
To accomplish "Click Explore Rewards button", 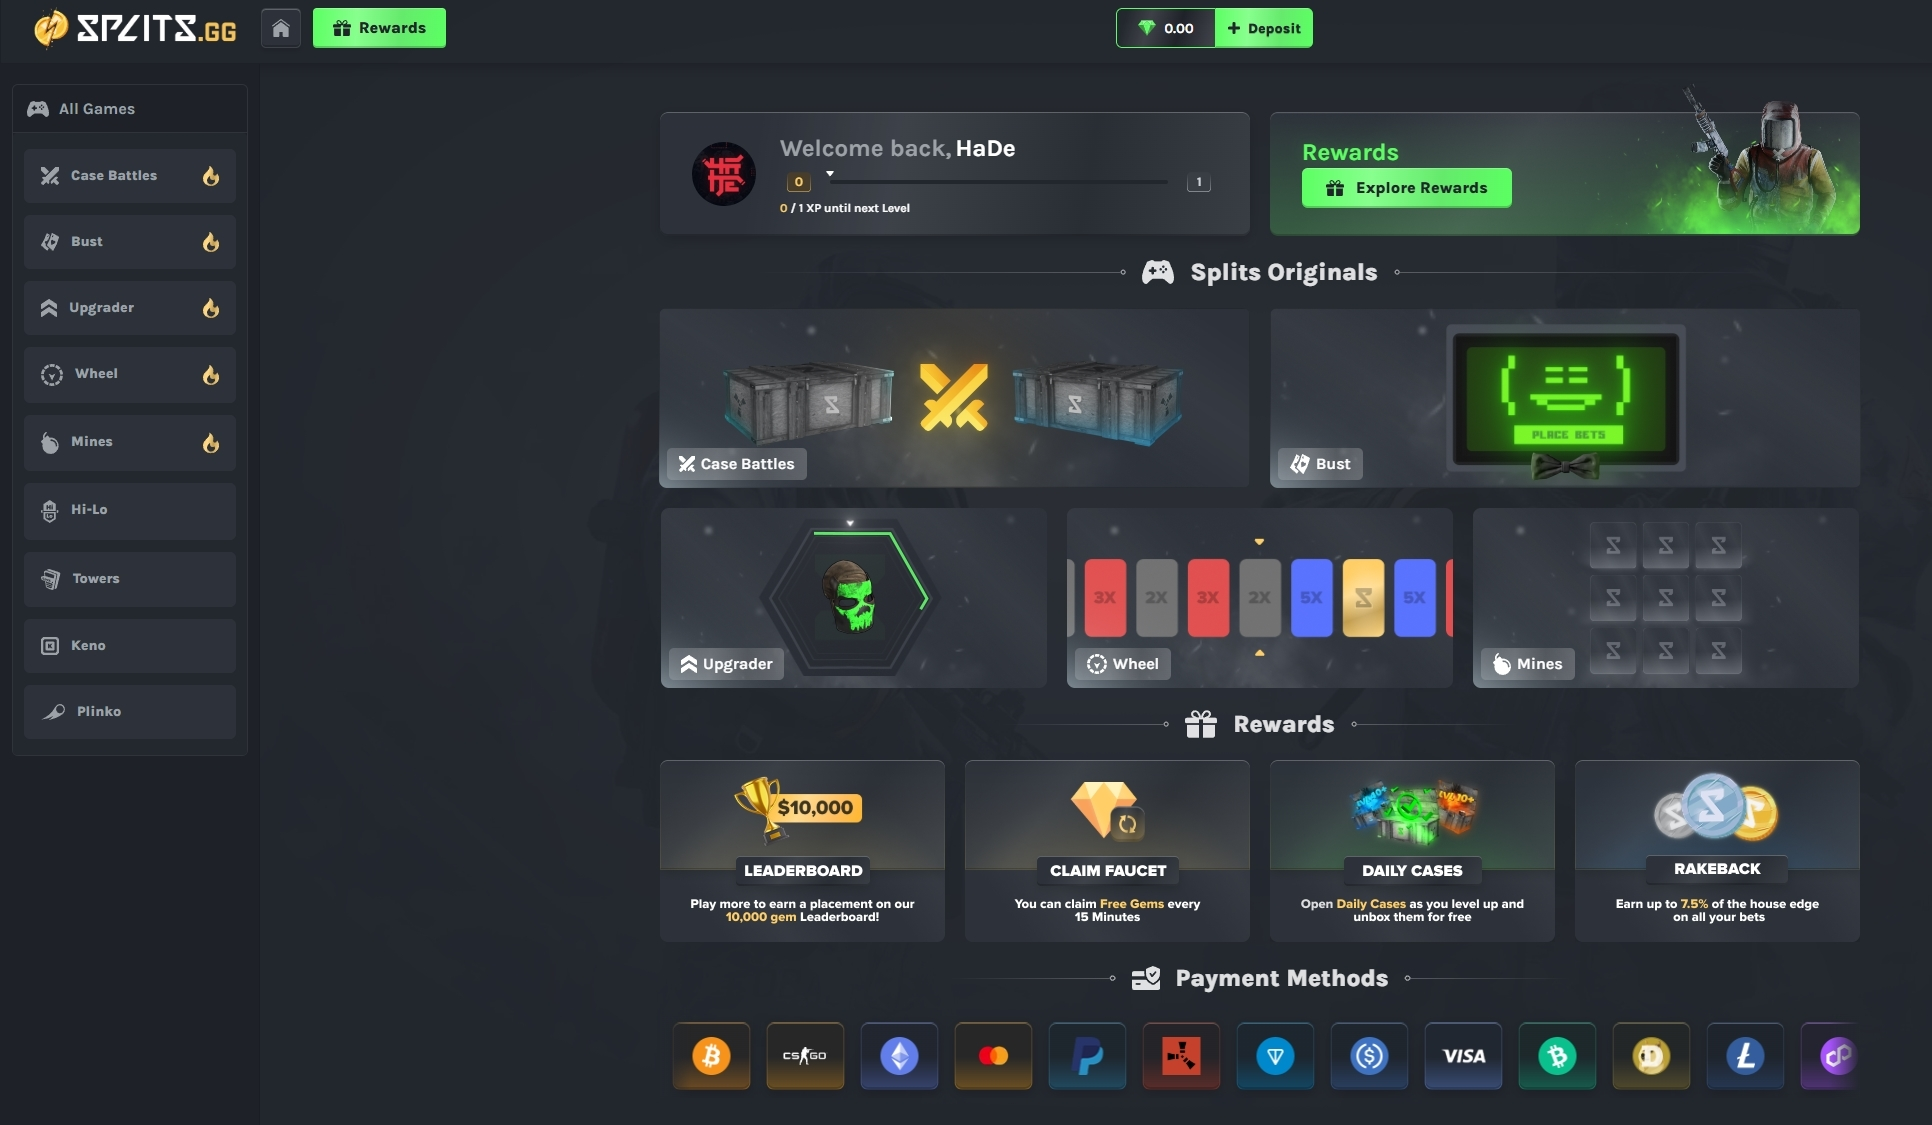I will pyautogui.click(x=1406, y=186).
